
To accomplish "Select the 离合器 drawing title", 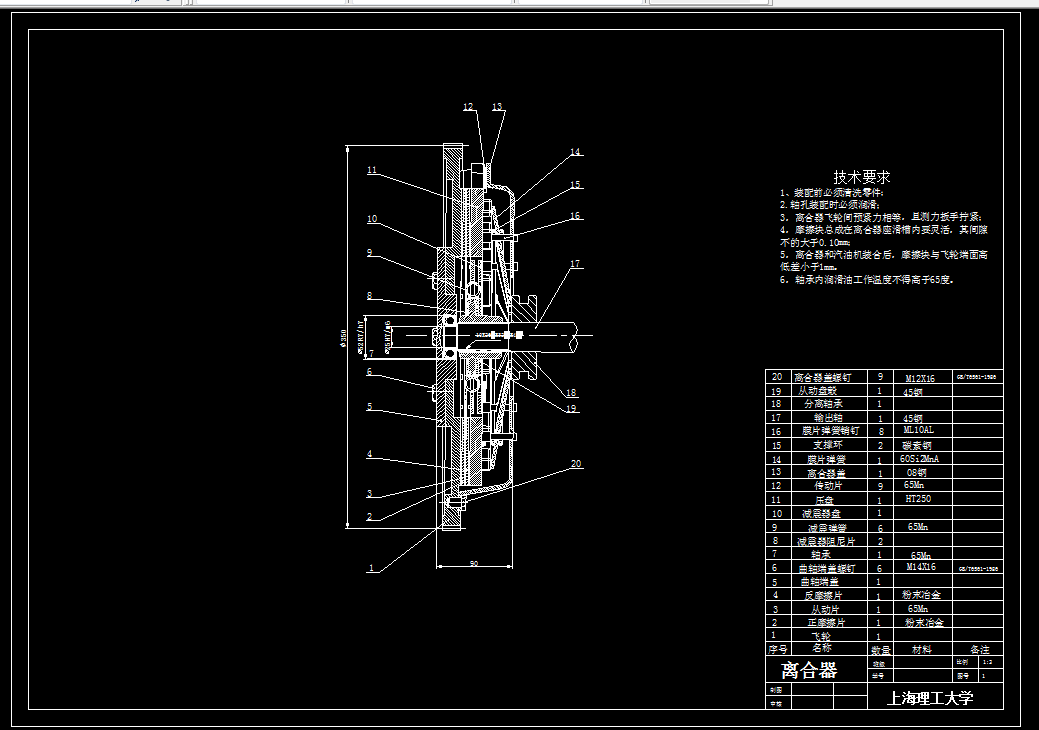I will coord(809,670).
